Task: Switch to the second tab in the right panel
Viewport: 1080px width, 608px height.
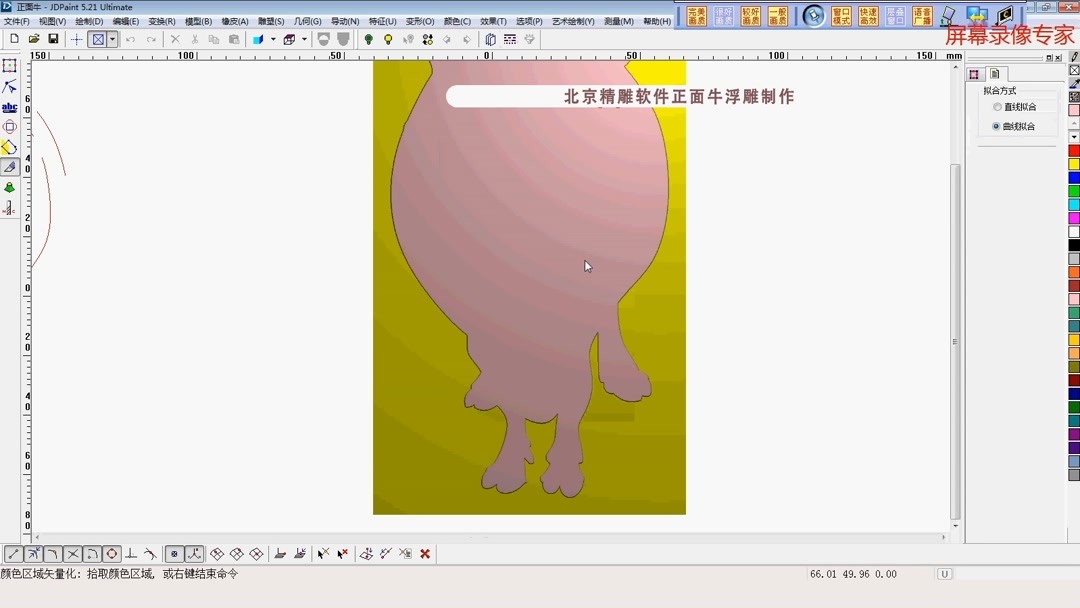Action: [994, 73]
